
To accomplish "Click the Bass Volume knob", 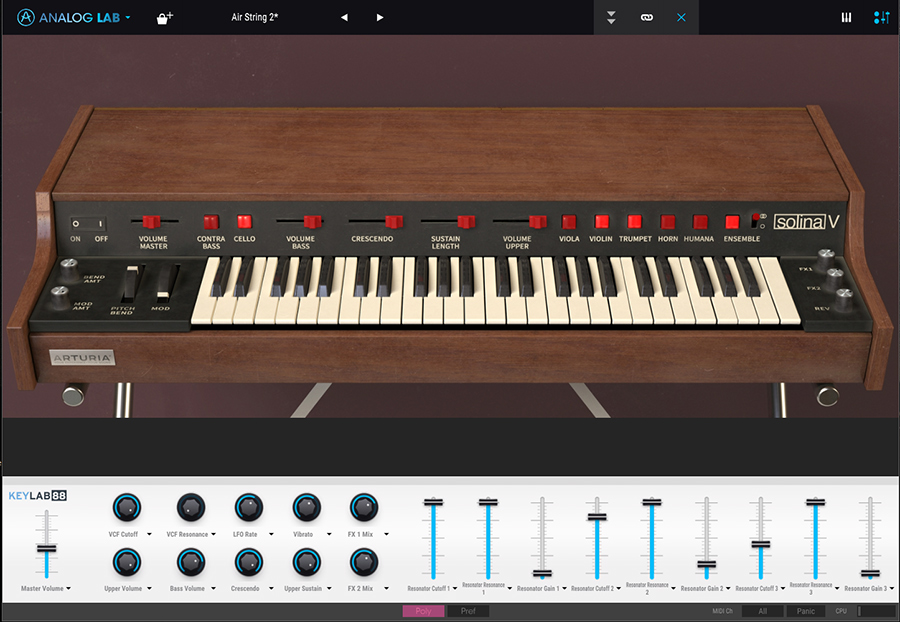I will [x=191, y=562].
